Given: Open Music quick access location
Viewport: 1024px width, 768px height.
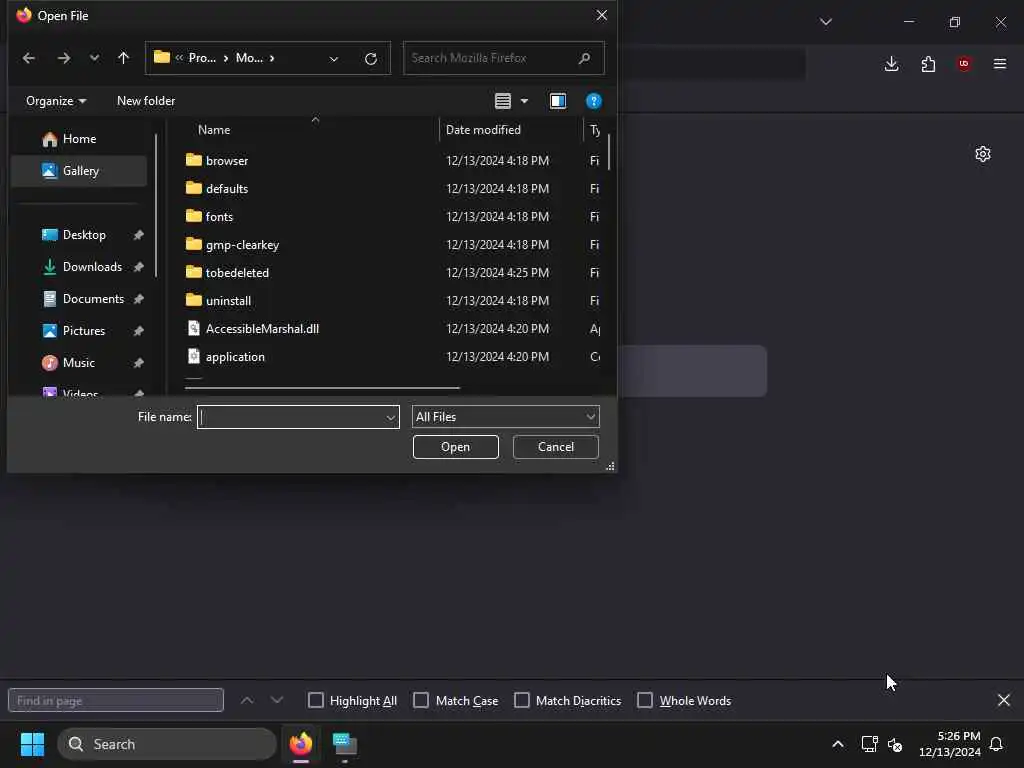Looking at the screenshot, I should click(x=78, y=362).
